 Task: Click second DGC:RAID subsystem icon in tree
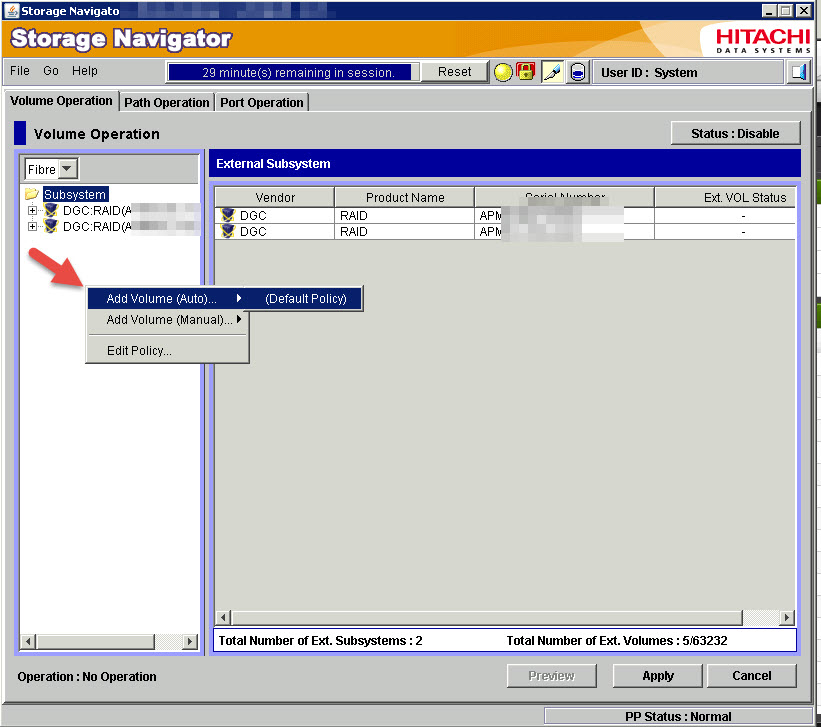[x=51, y=226]
